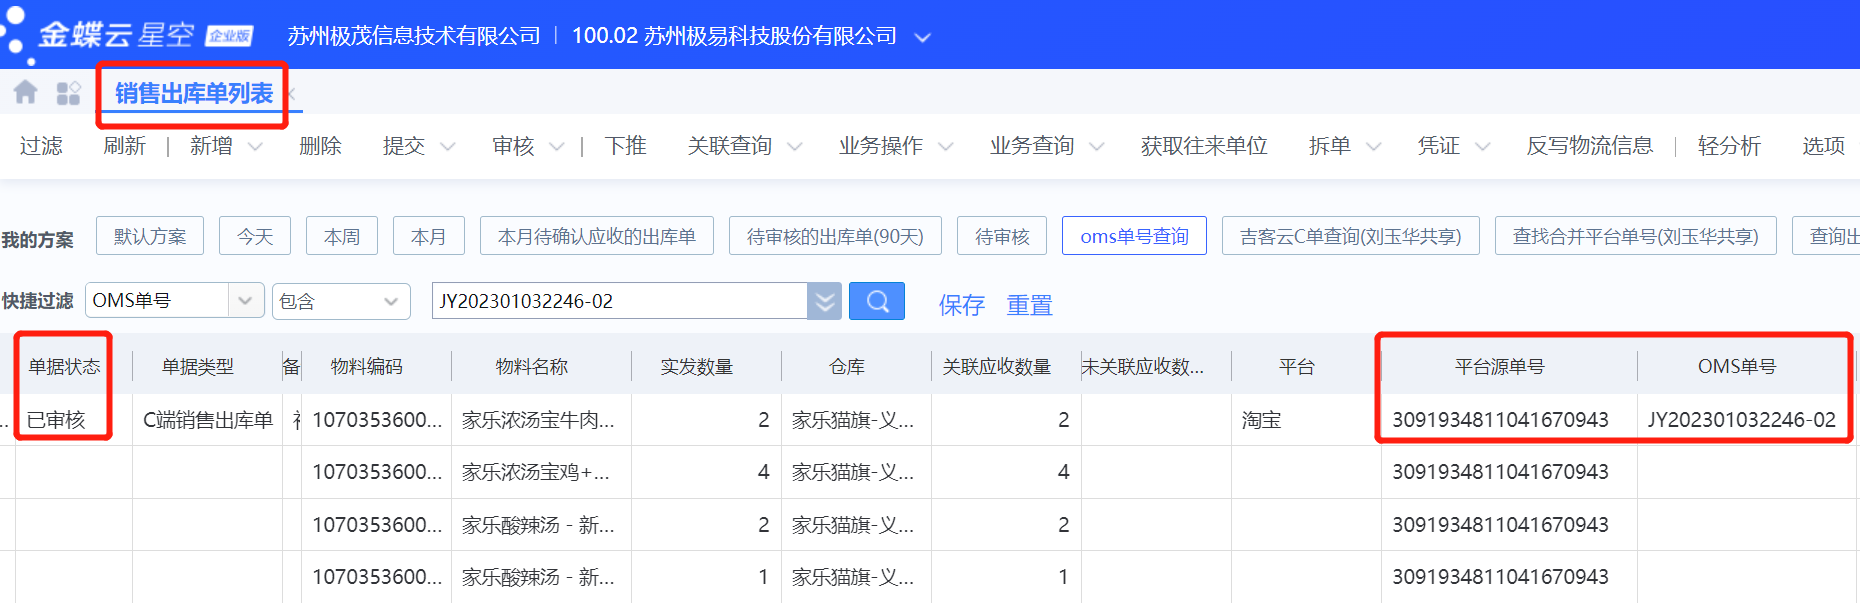
Task: Sort by the 物料编码 column header
Action: tap(367, 367)
